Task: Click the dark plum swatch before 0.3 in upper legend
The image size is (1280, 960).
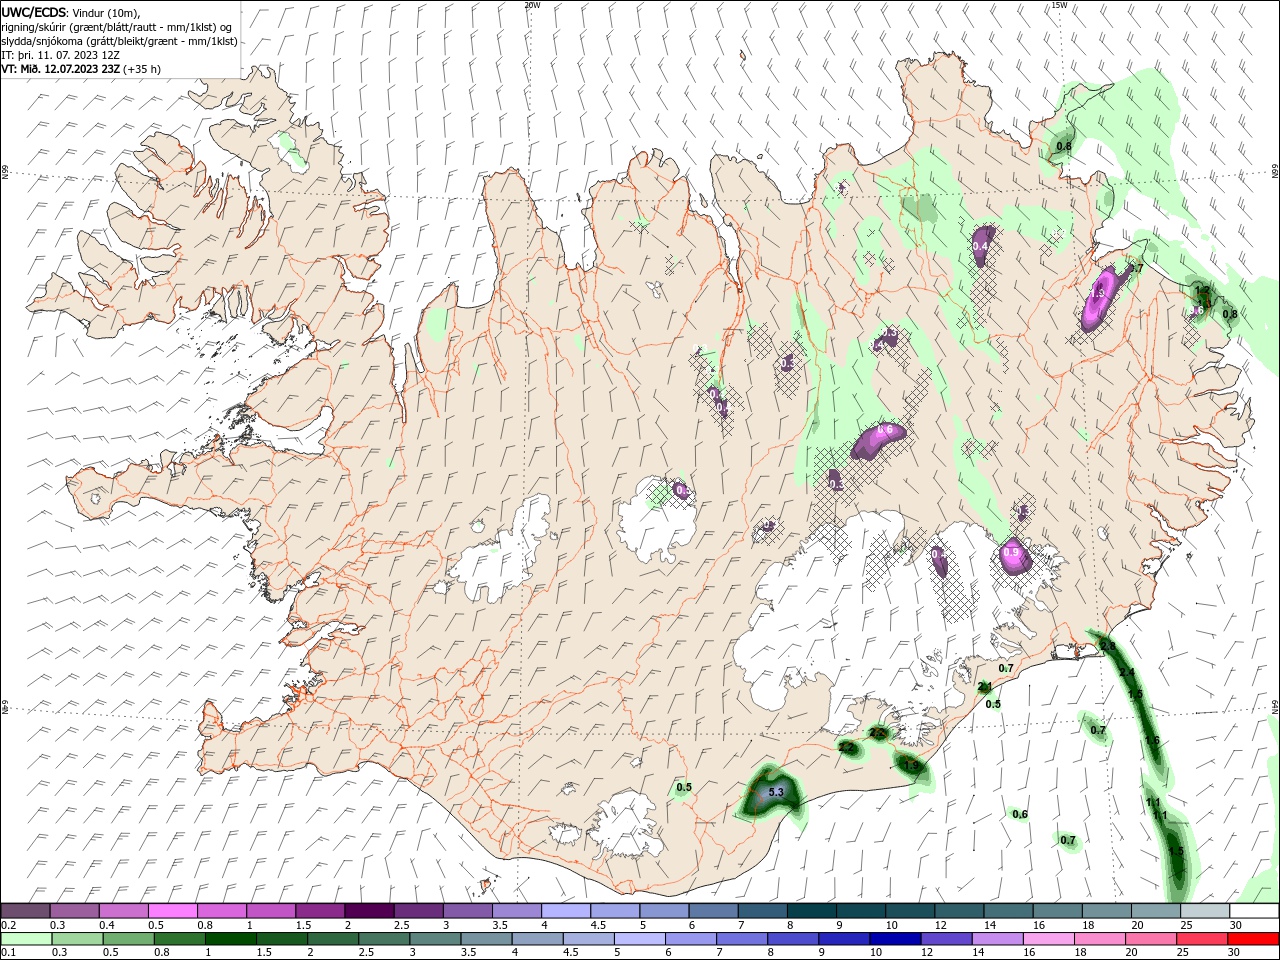Action: tap(25, 911)
